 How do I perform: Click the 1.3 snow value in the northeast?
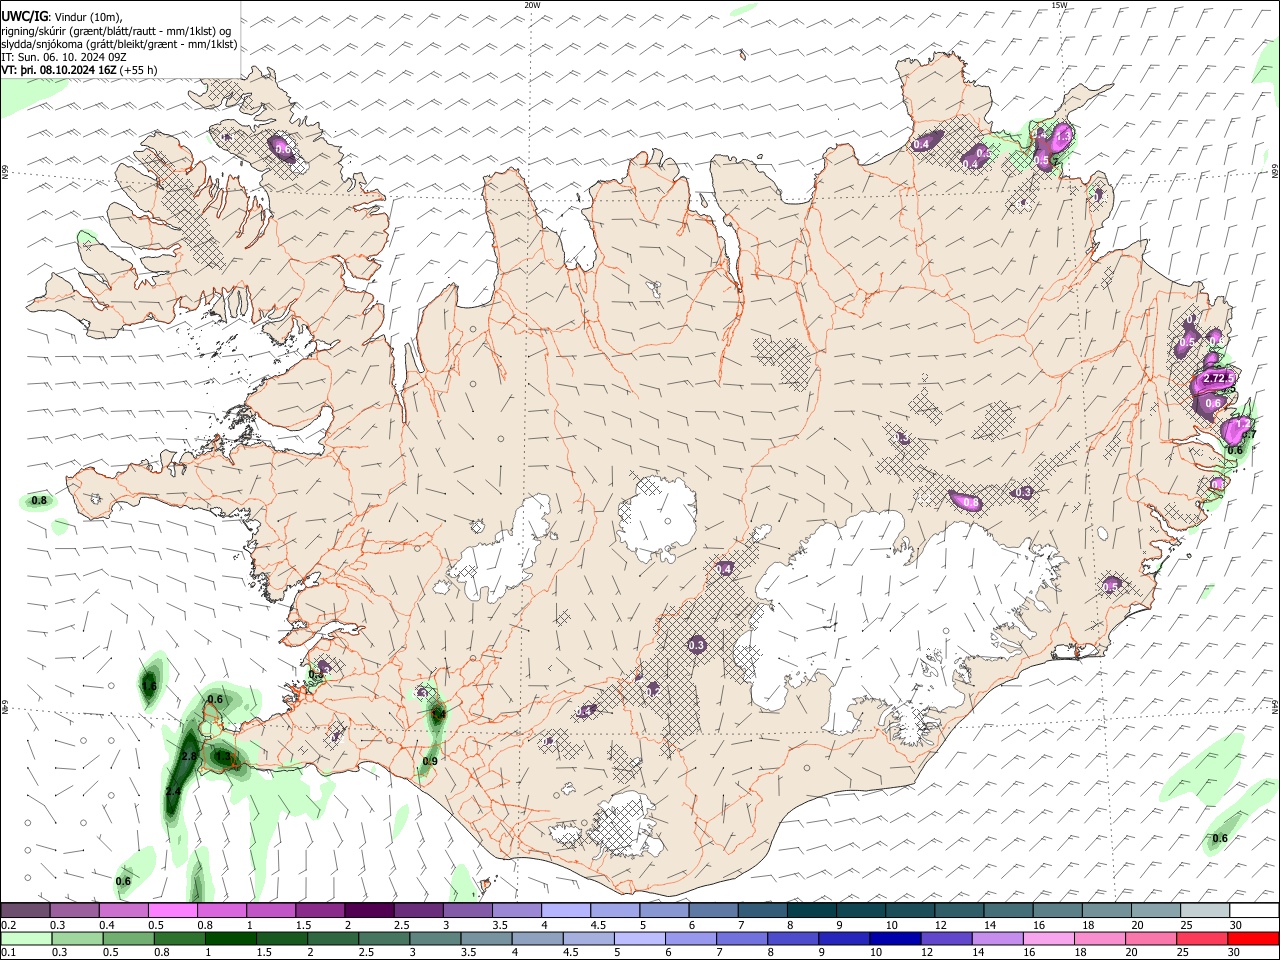pyautogui.click(x=1063, y=135)
